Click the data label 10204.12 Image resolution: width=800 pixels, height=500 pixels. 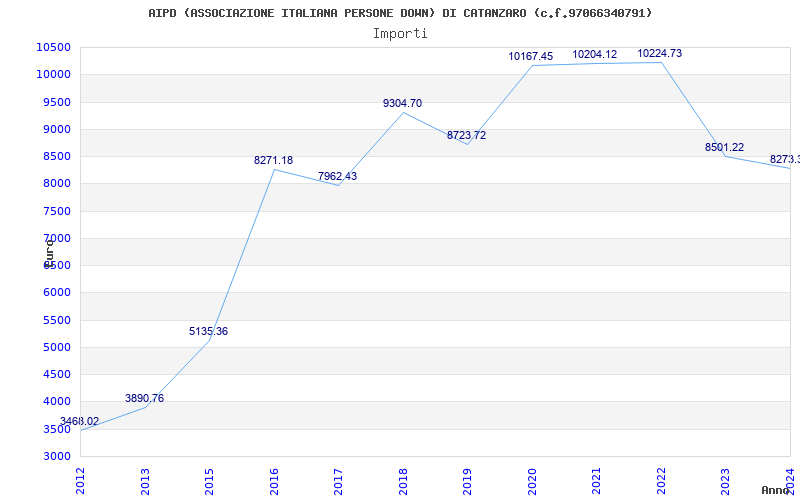pyautogui.click(x=595, y=54)
